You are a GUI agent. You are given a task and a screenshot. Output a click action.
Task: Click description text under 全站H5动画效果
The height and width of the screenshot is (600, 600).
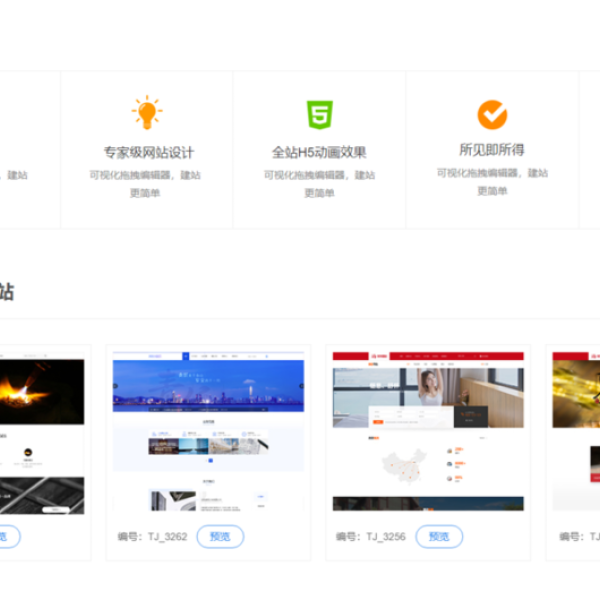coord(319,184)
